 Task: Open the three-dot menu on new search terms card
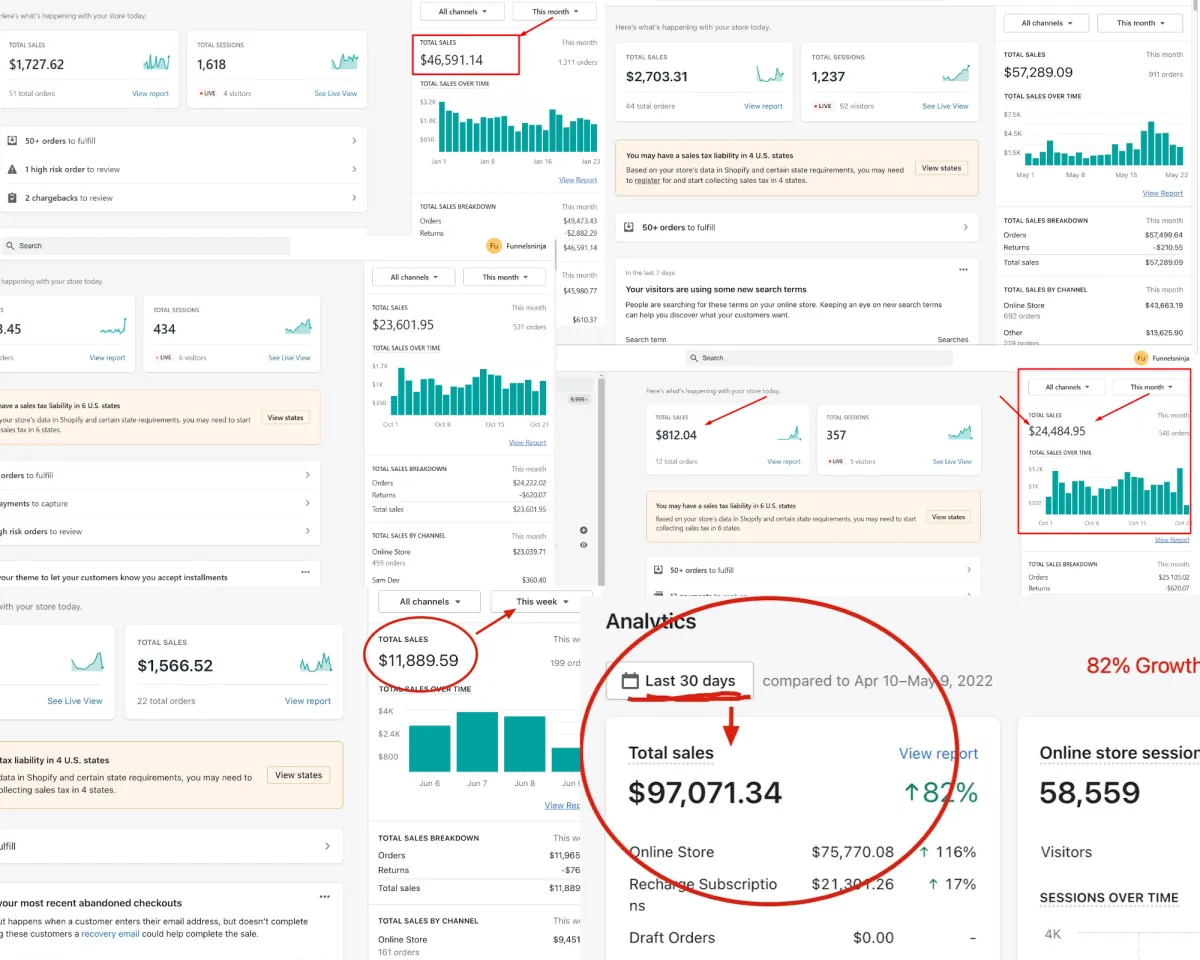click(963, 270)
